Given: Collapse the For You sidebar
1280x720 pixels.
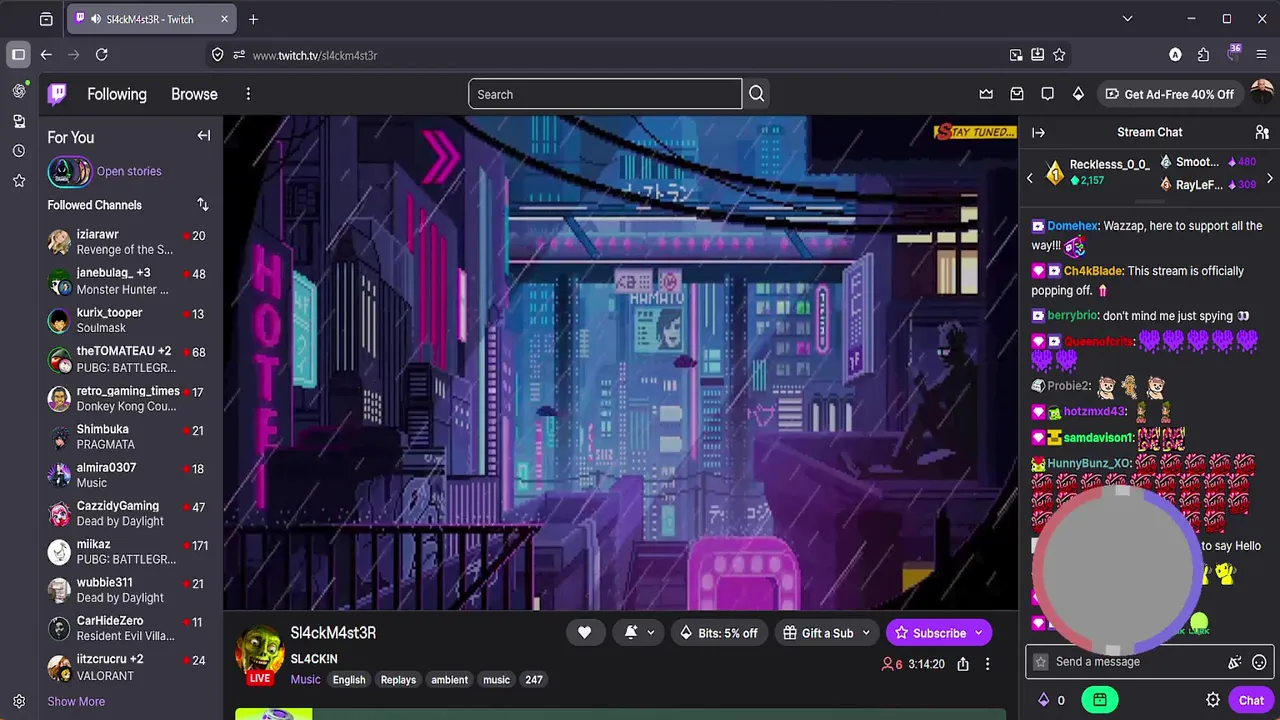Looking at the screenshot, I should coord(204,136).
